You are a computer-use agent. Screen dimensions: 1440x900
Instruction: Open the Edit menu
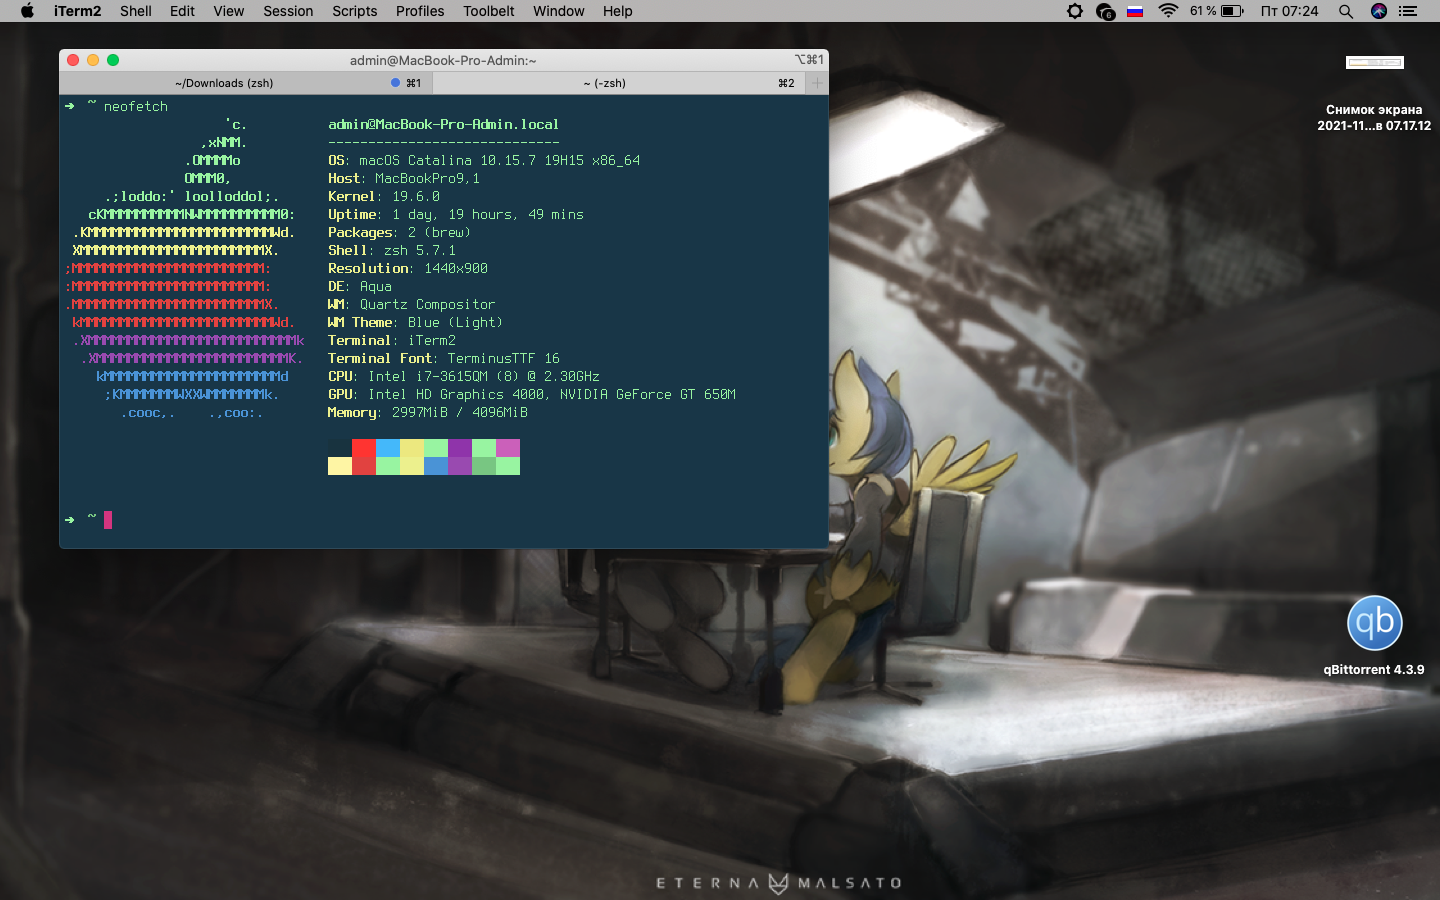(182, 11)
